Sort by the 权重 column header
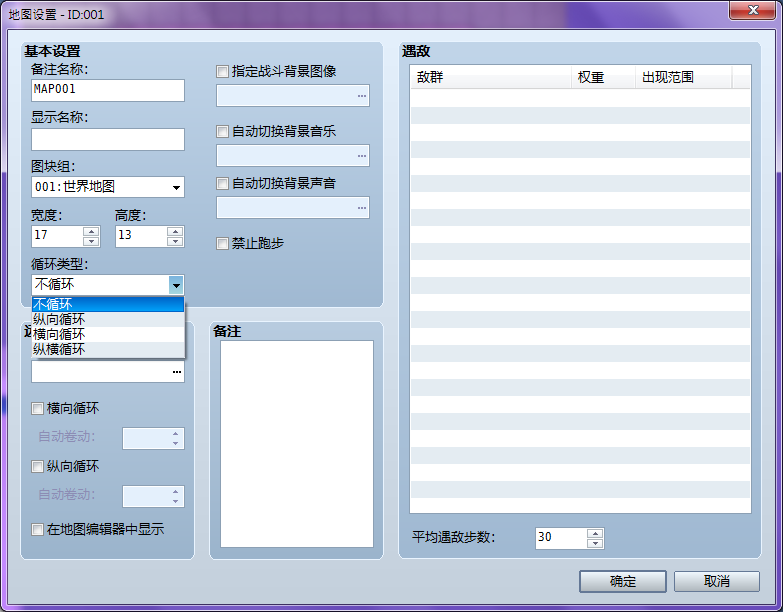Screen dimensions: 783x612 click(603, 77)
